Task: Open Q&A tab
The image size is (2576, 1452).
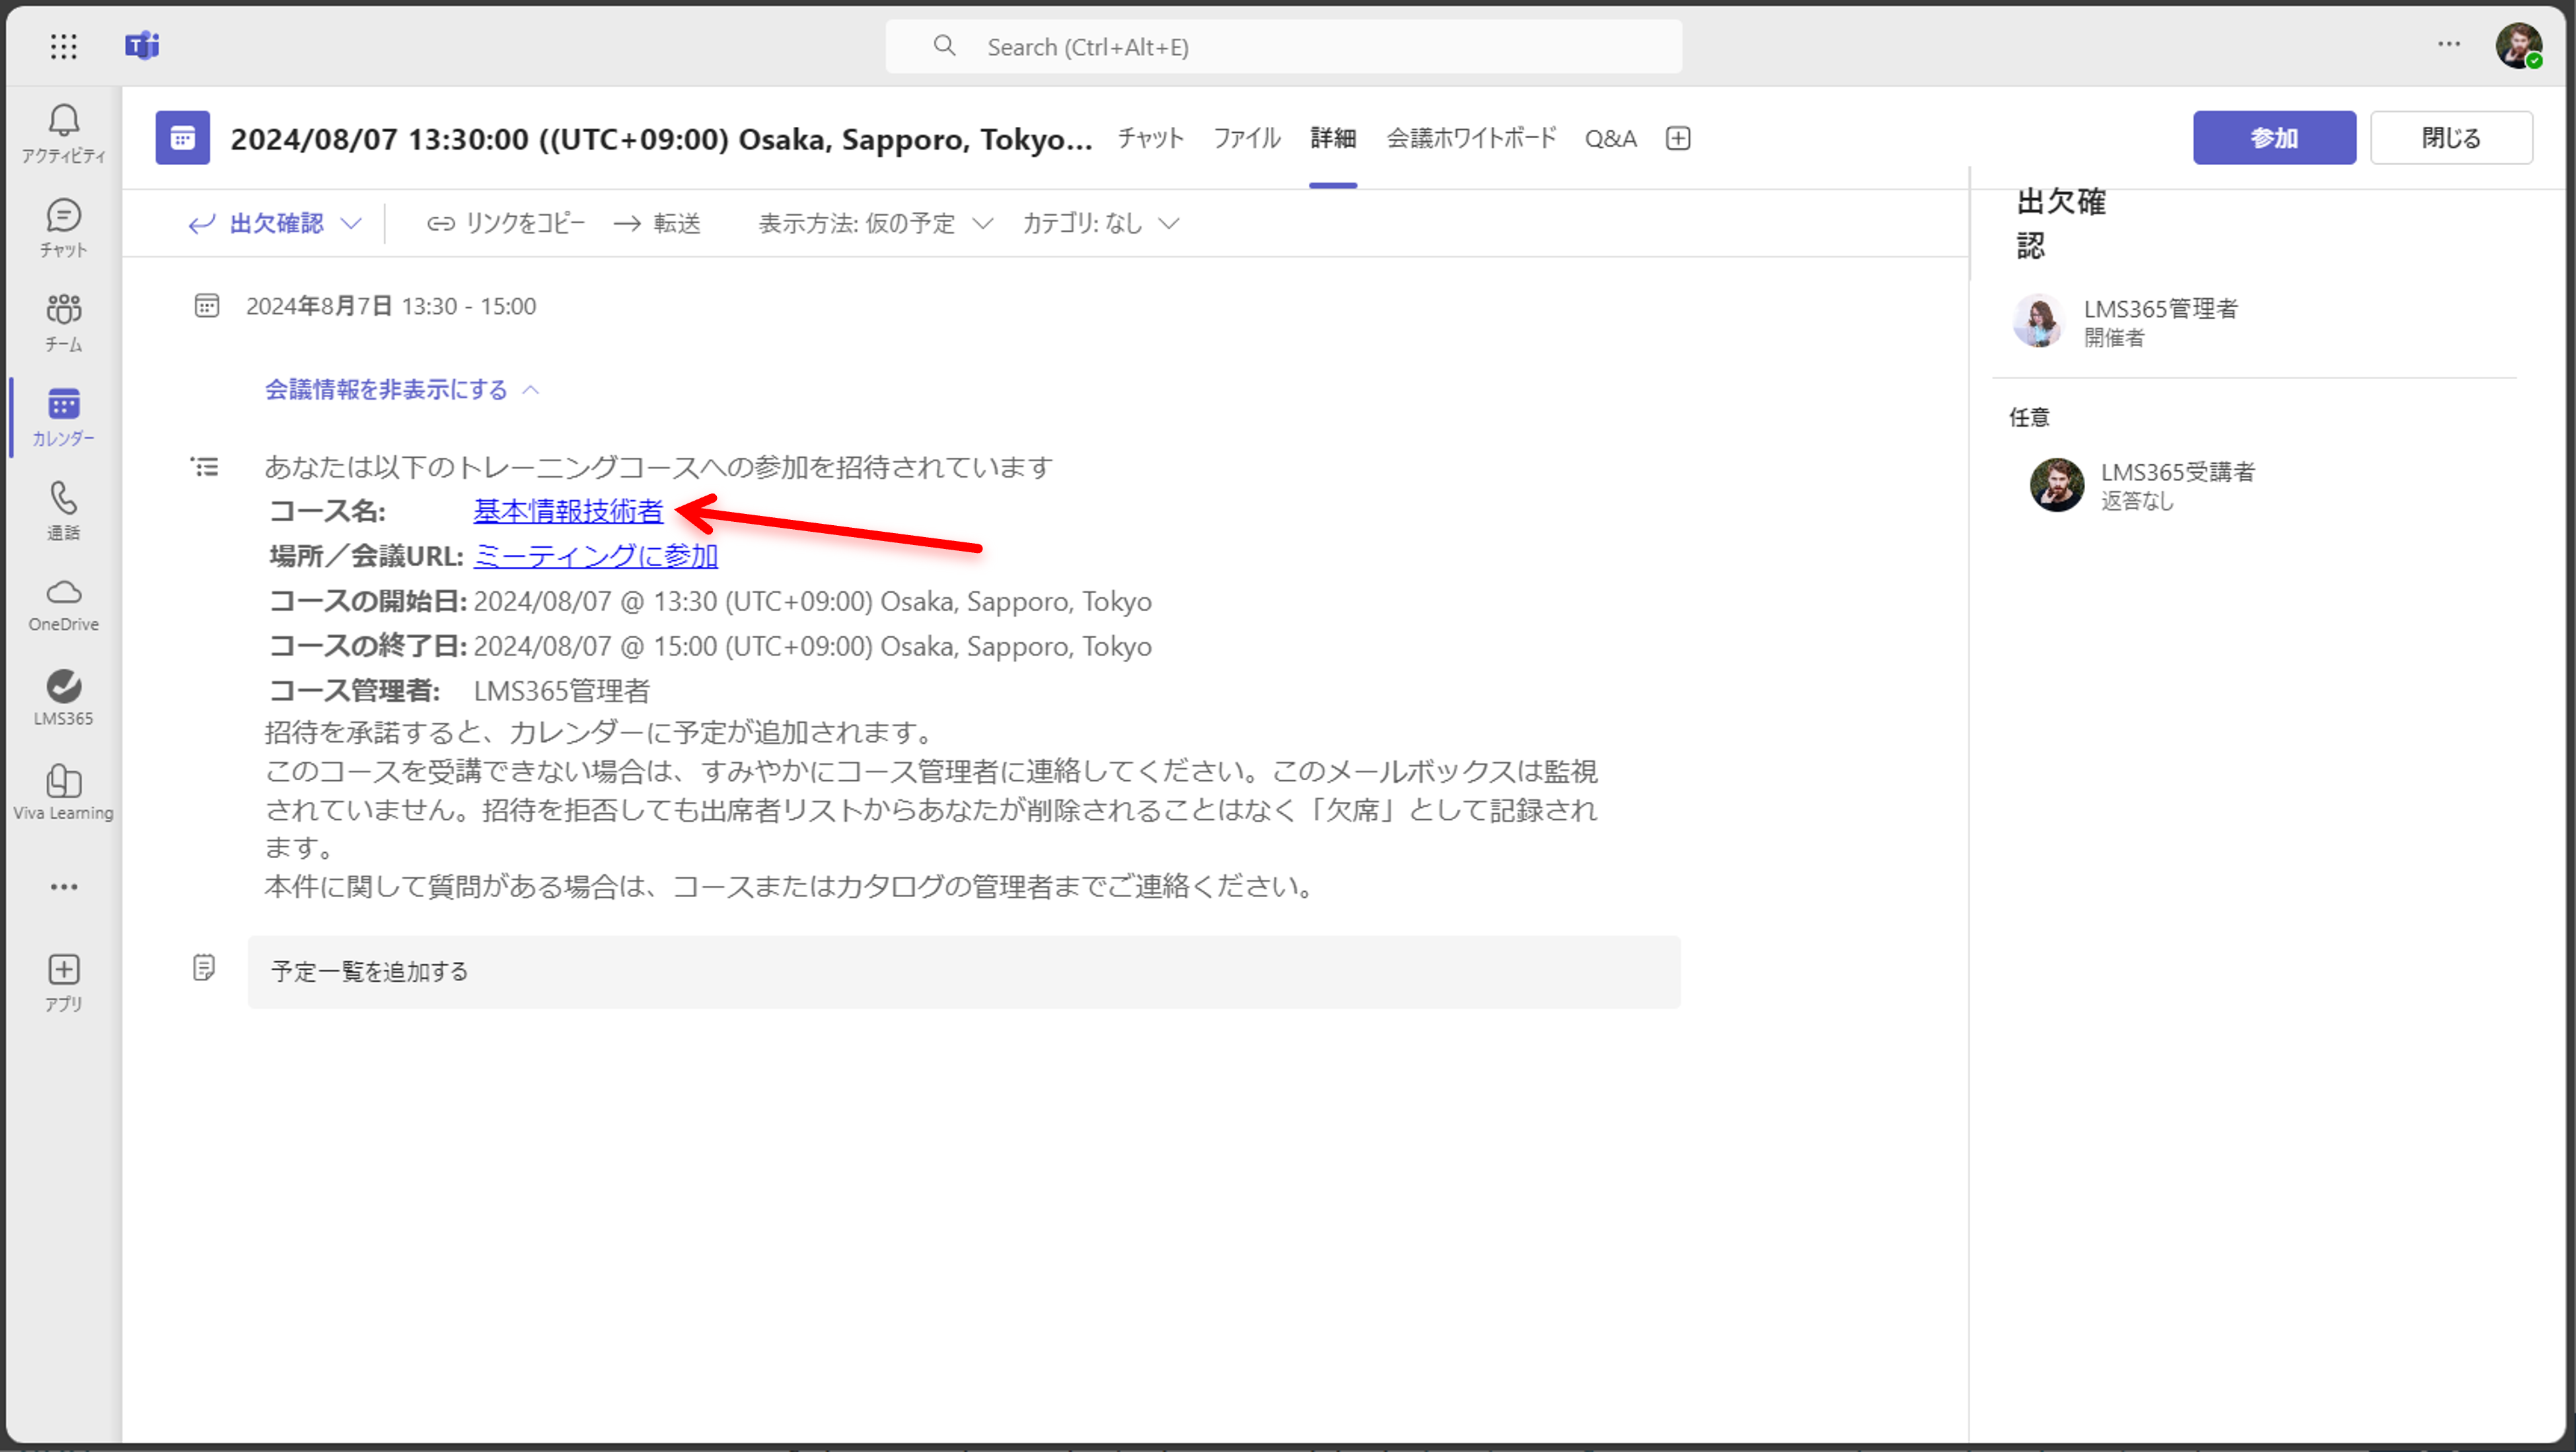Action: 1611,139
